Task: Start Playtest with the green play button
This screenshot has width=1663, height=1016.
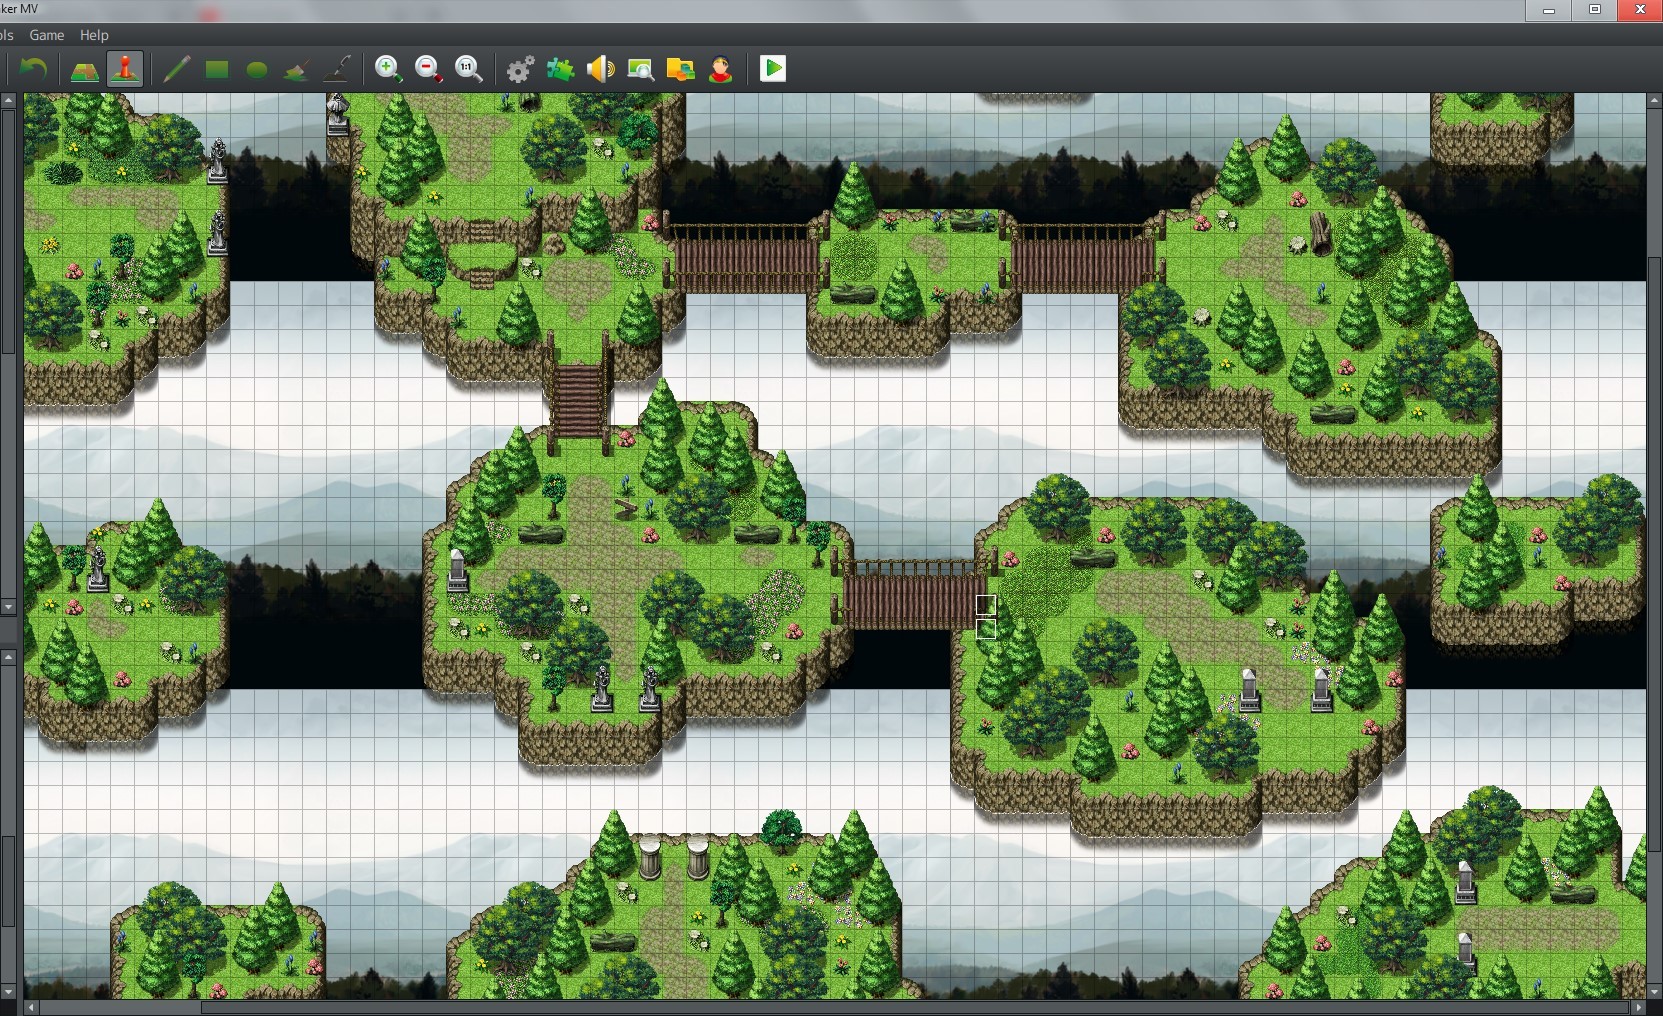Action: coord(773,69)
